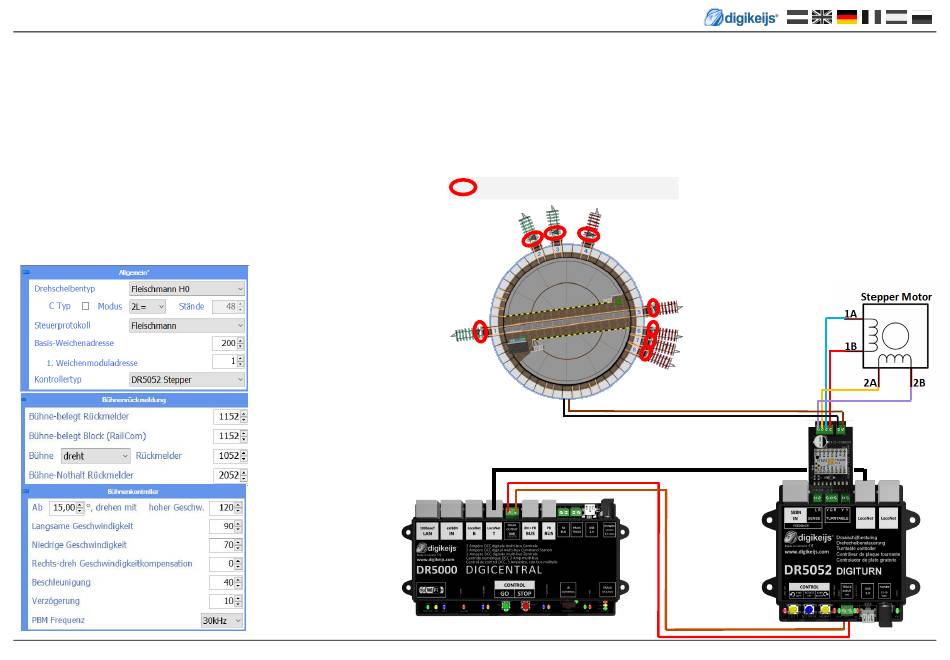Click the Ab angle field showing 15,00
This screenshot has width=950, height=660.
pos(67,508)
